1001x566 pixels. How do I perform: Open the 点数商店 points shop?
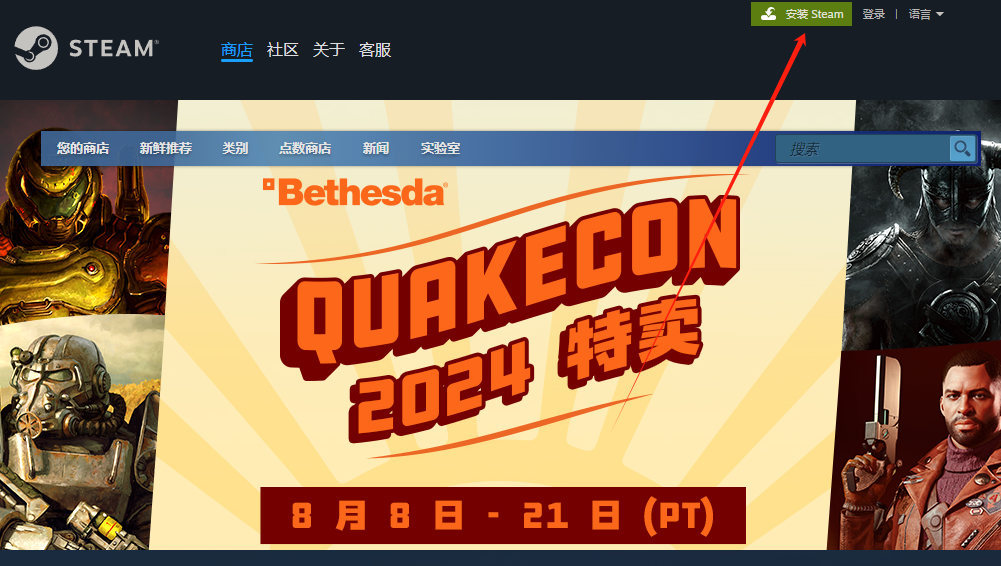point(305,148)
